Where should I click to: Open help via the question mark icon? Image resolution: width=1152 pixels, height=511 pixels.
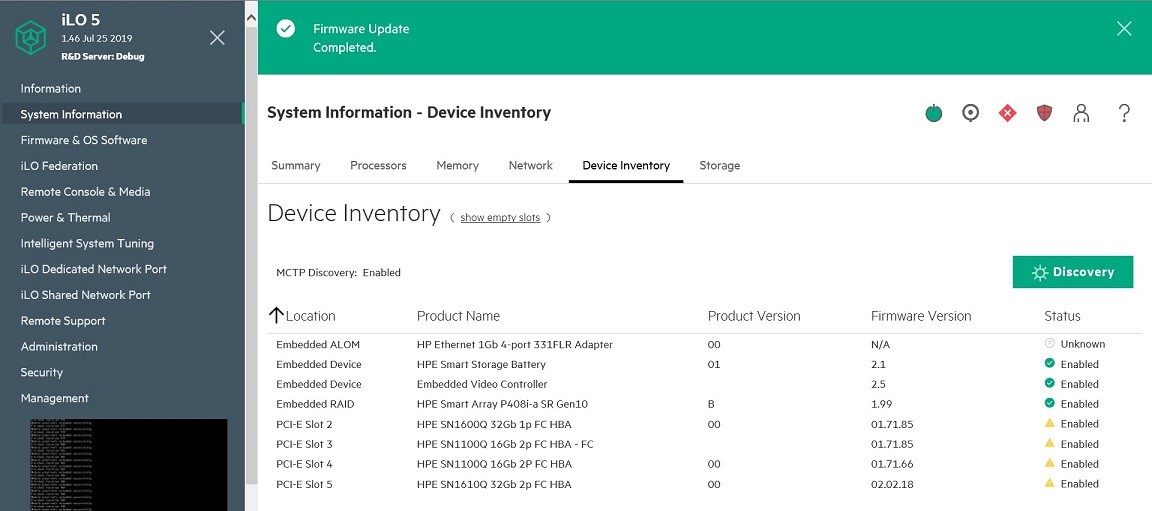[1124, 113]
